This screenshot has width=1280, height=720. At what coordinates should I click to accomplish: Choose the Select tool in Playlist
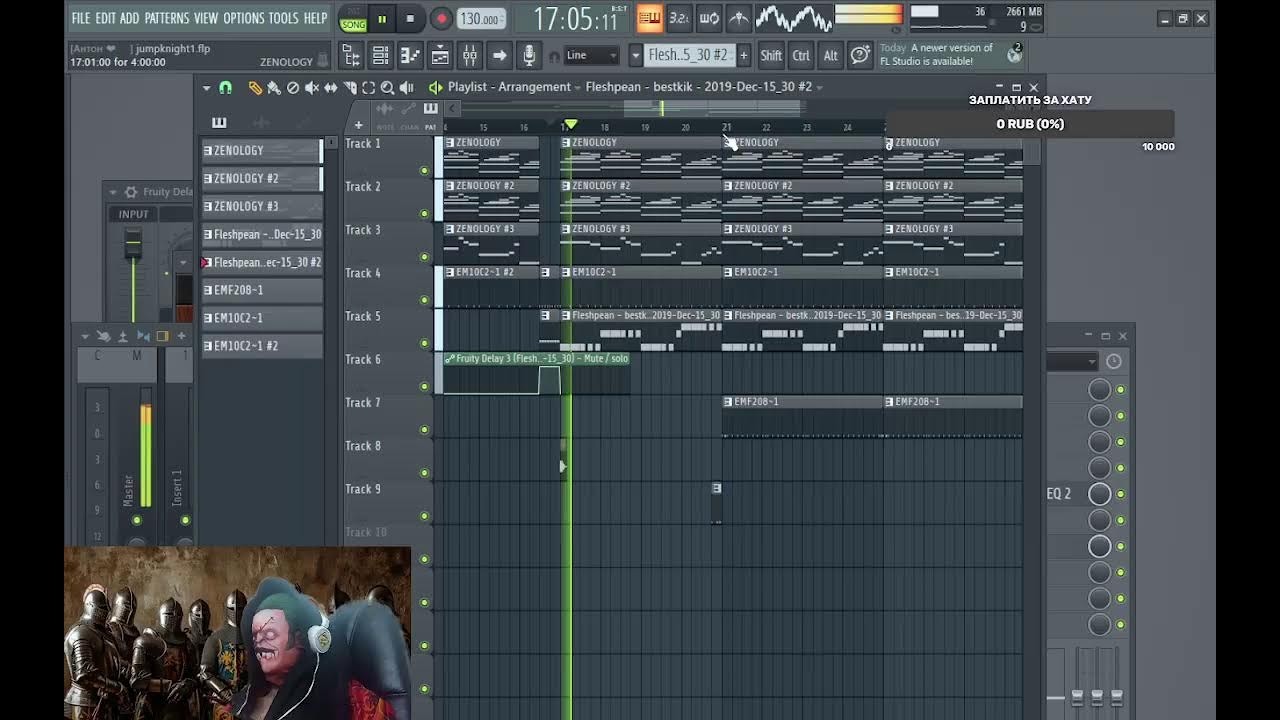pos(369,88)
